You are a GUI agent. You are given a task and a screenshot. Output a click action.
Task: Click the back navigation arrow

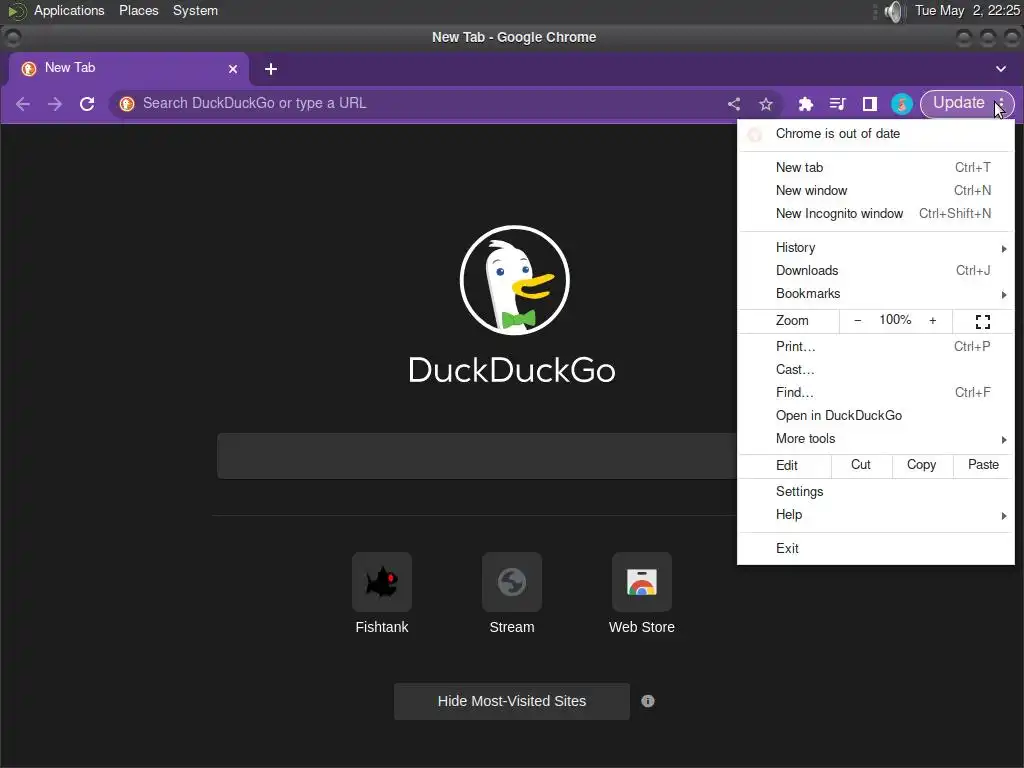23,104
